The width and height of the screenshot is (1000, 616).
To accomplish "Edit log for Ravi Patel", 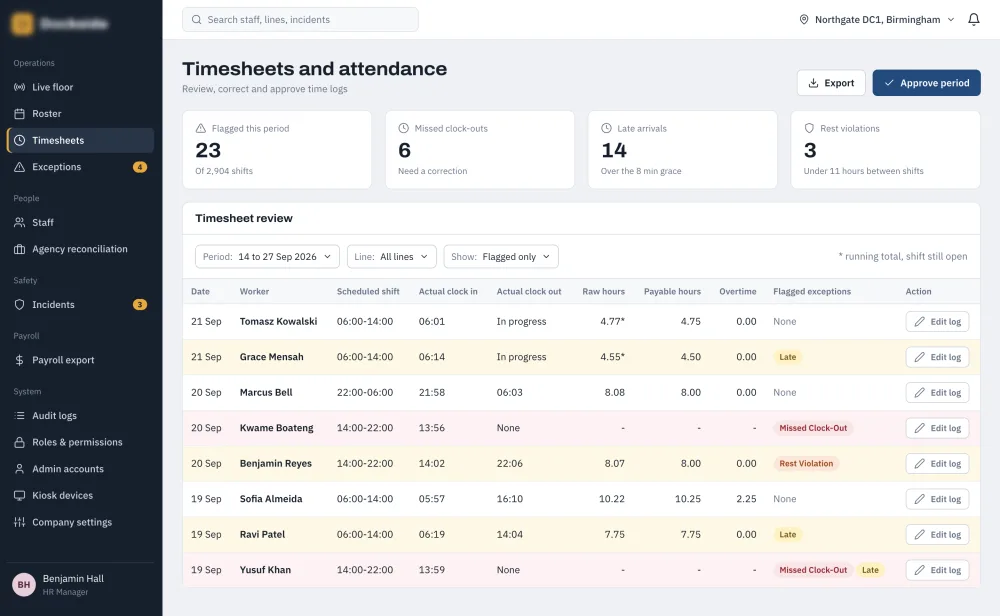I will tap(938, 534).
